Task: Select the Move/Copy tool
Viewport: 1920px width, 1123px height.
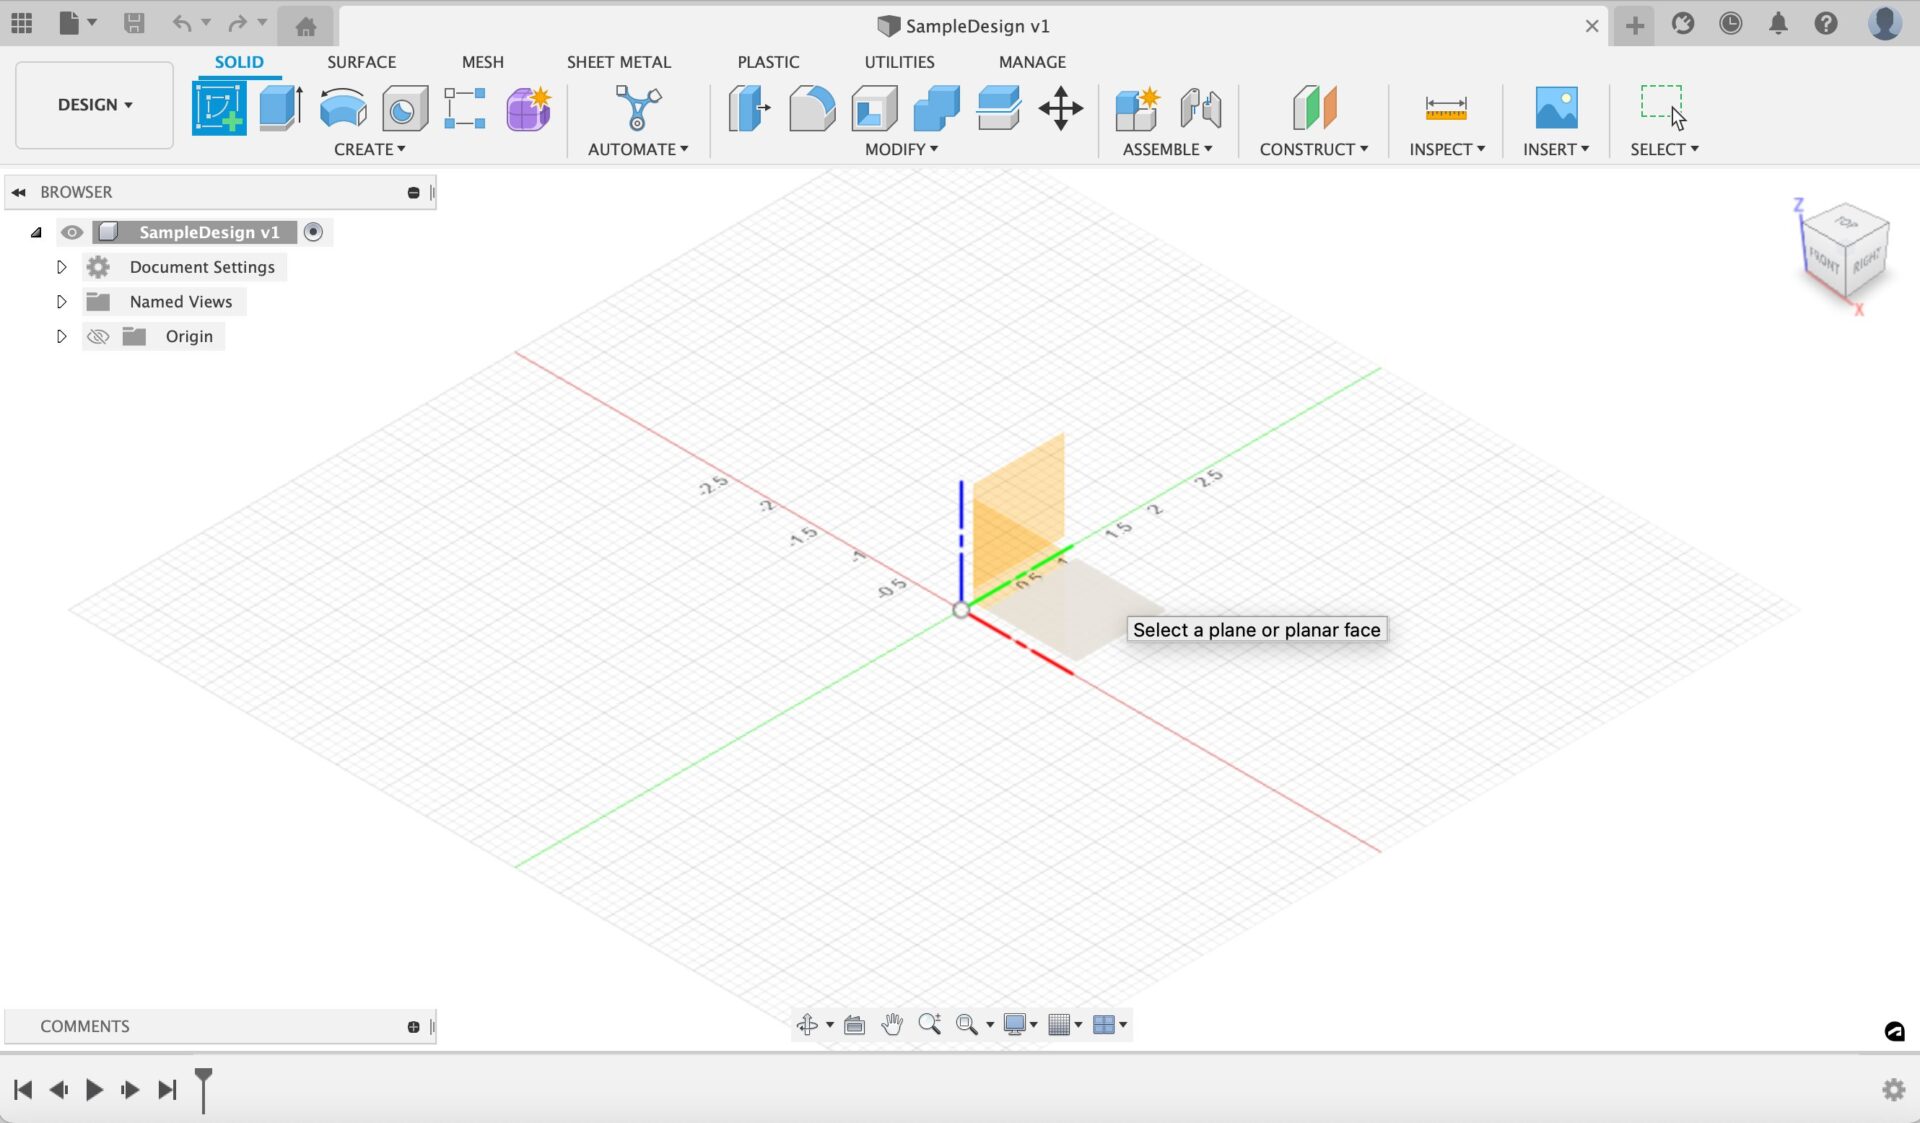Action: [1060, 110]
